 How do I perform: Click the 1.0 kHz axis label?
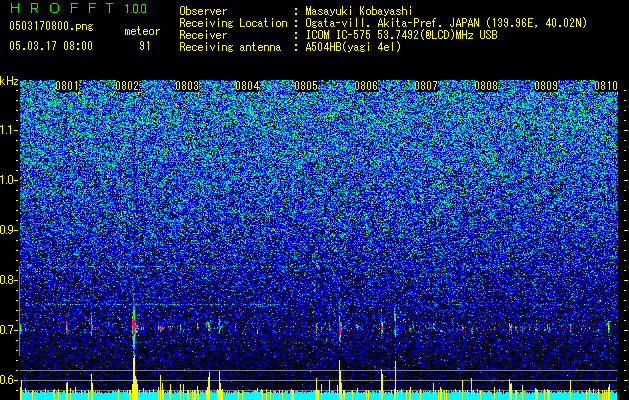coord(8,180)
